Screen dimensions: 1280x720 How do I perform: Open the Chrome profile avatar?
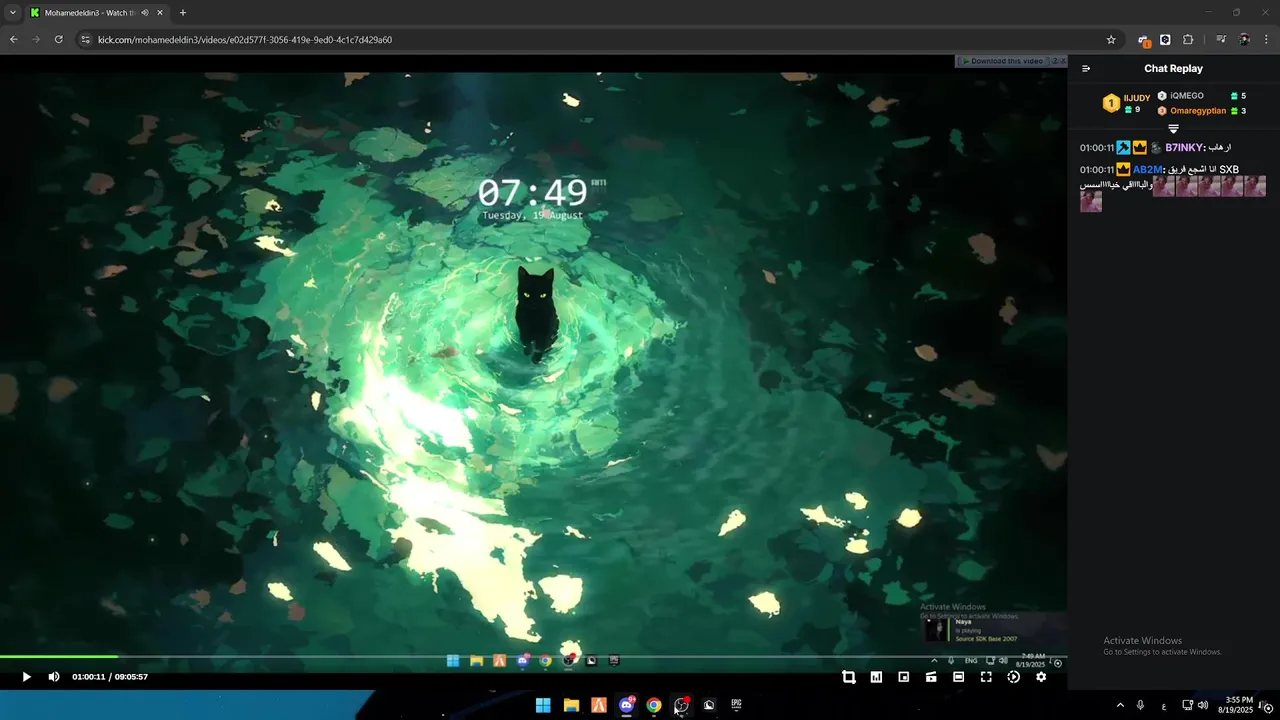coord(1244,40)
